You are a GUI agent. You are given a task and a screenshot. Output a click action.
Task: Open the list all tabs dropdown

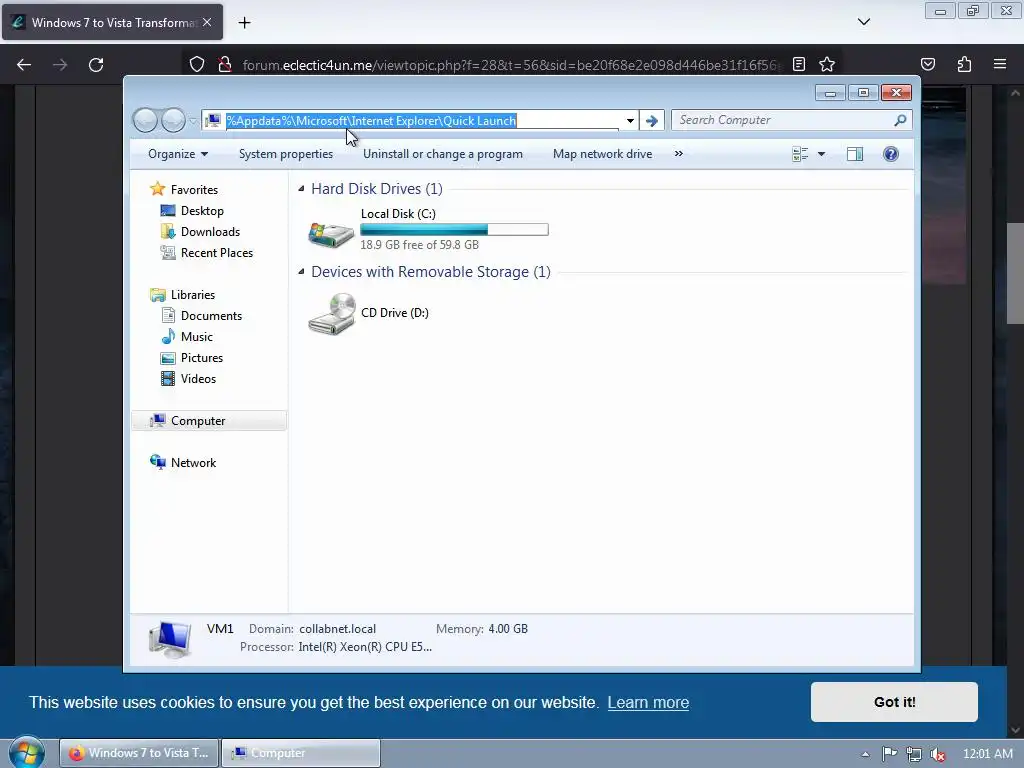click(863, 22)
